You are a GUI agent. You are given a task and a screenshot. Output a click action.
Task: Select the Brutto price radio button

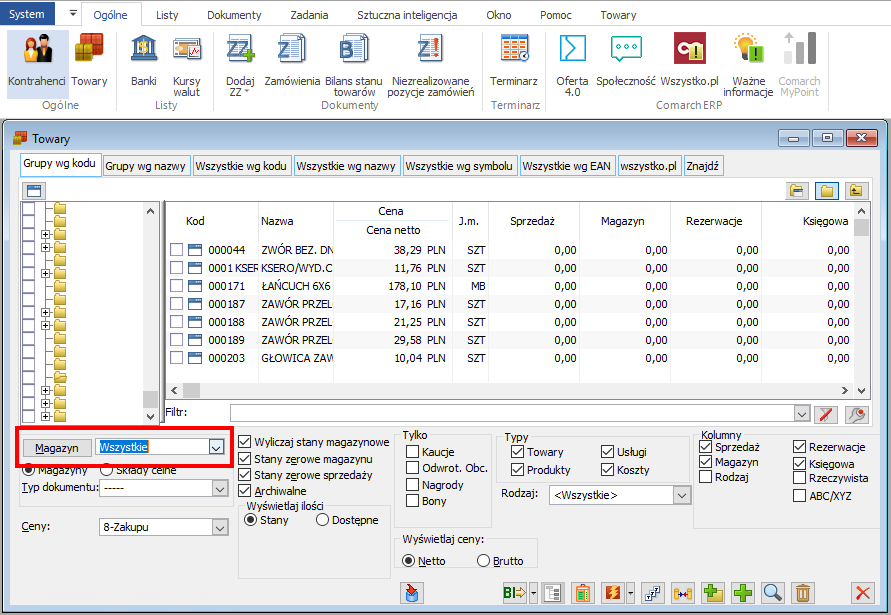pyautogui.click(x=484, y=561)
